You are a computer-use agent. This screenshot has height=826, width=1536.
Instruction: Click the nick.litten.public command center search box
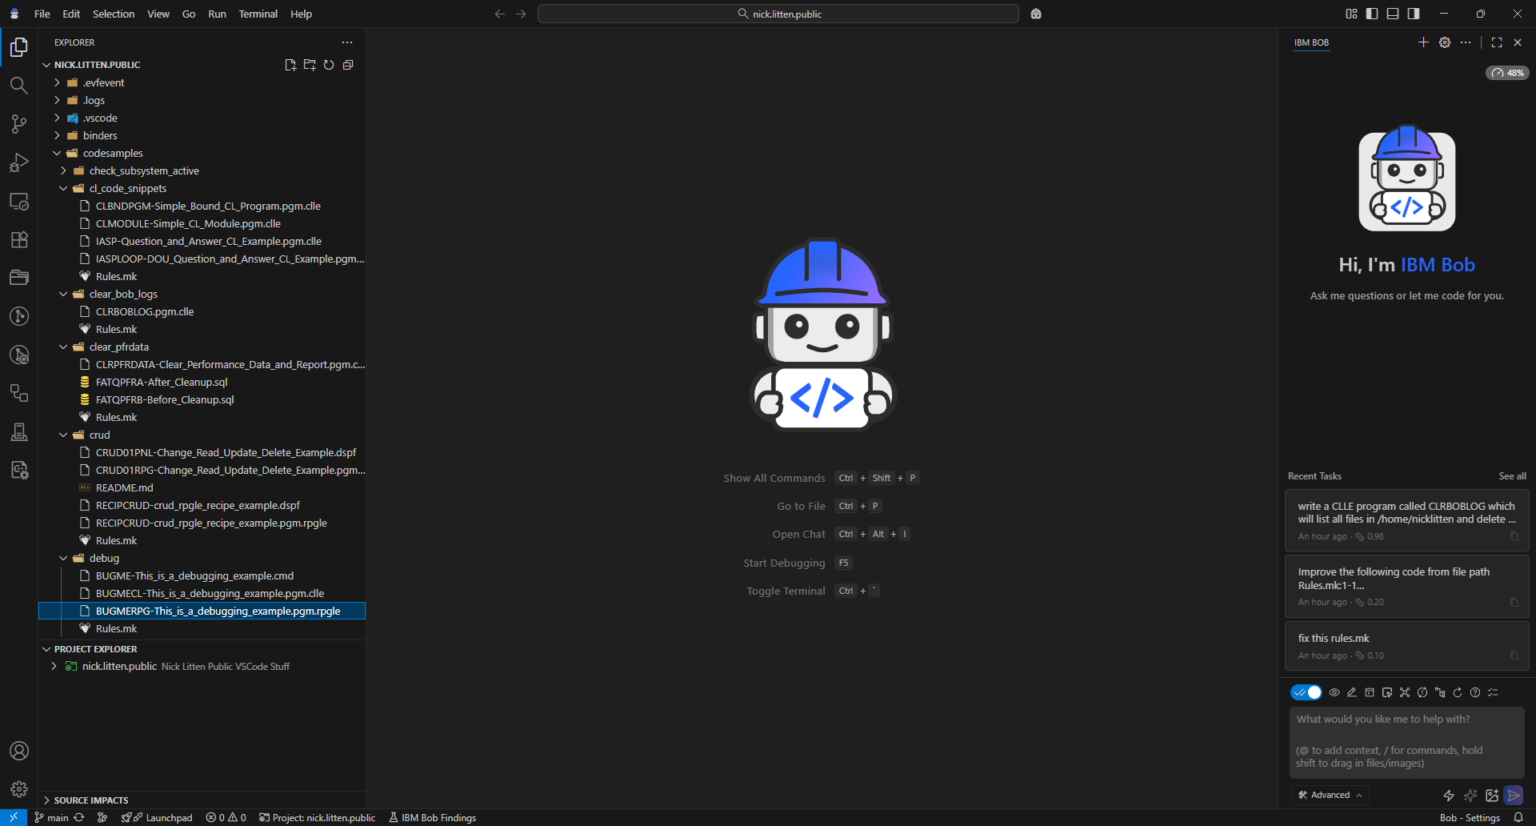tap(778, 14)
